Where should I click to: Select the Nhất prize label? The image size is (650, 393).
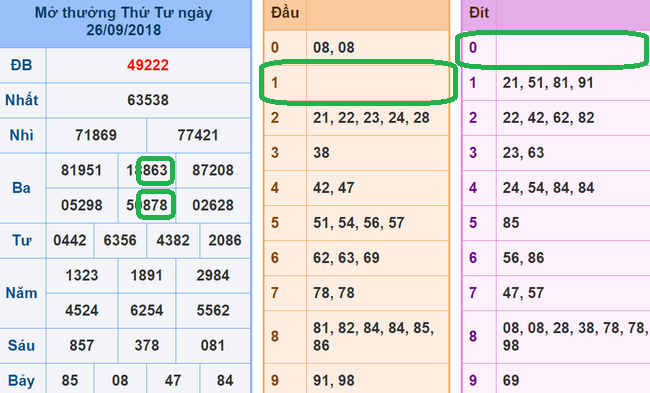[x=22, y=100]
